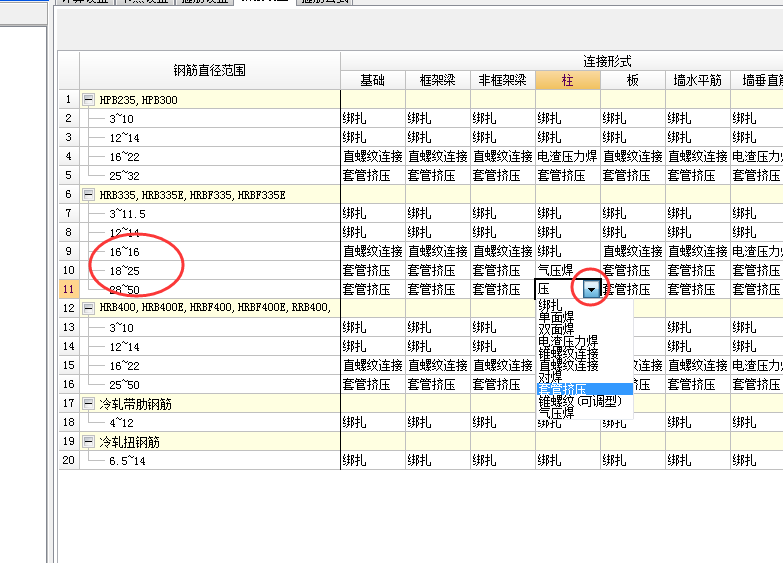Collapse the HRB335, HRB335E group
The width and height of the screenshot is (783, 563).
tap(88, 194)
